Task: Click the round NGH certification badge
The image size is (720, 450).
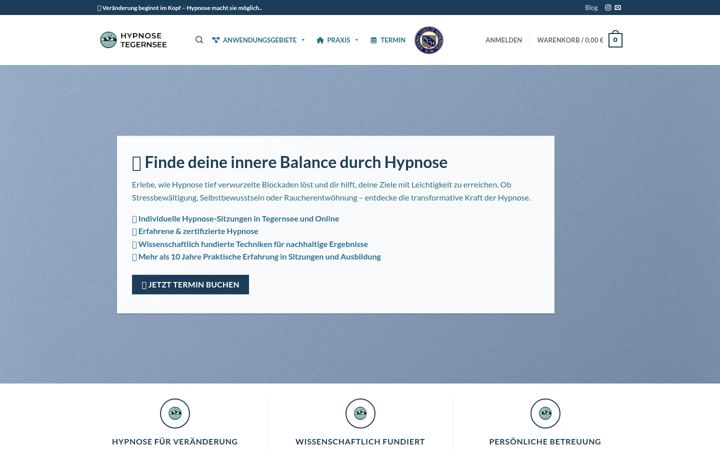Action: click(429, 40)
